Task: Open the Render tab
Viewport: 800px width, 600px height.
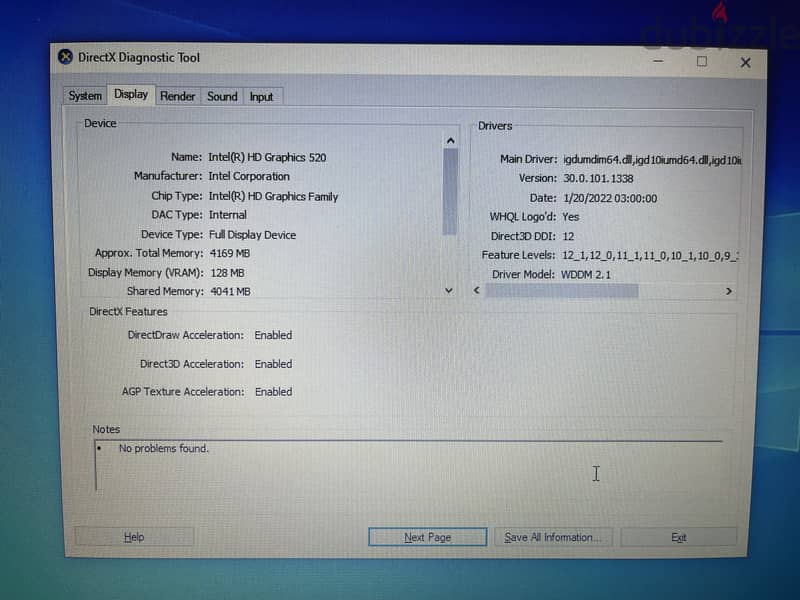Action: tap(178, 96)
